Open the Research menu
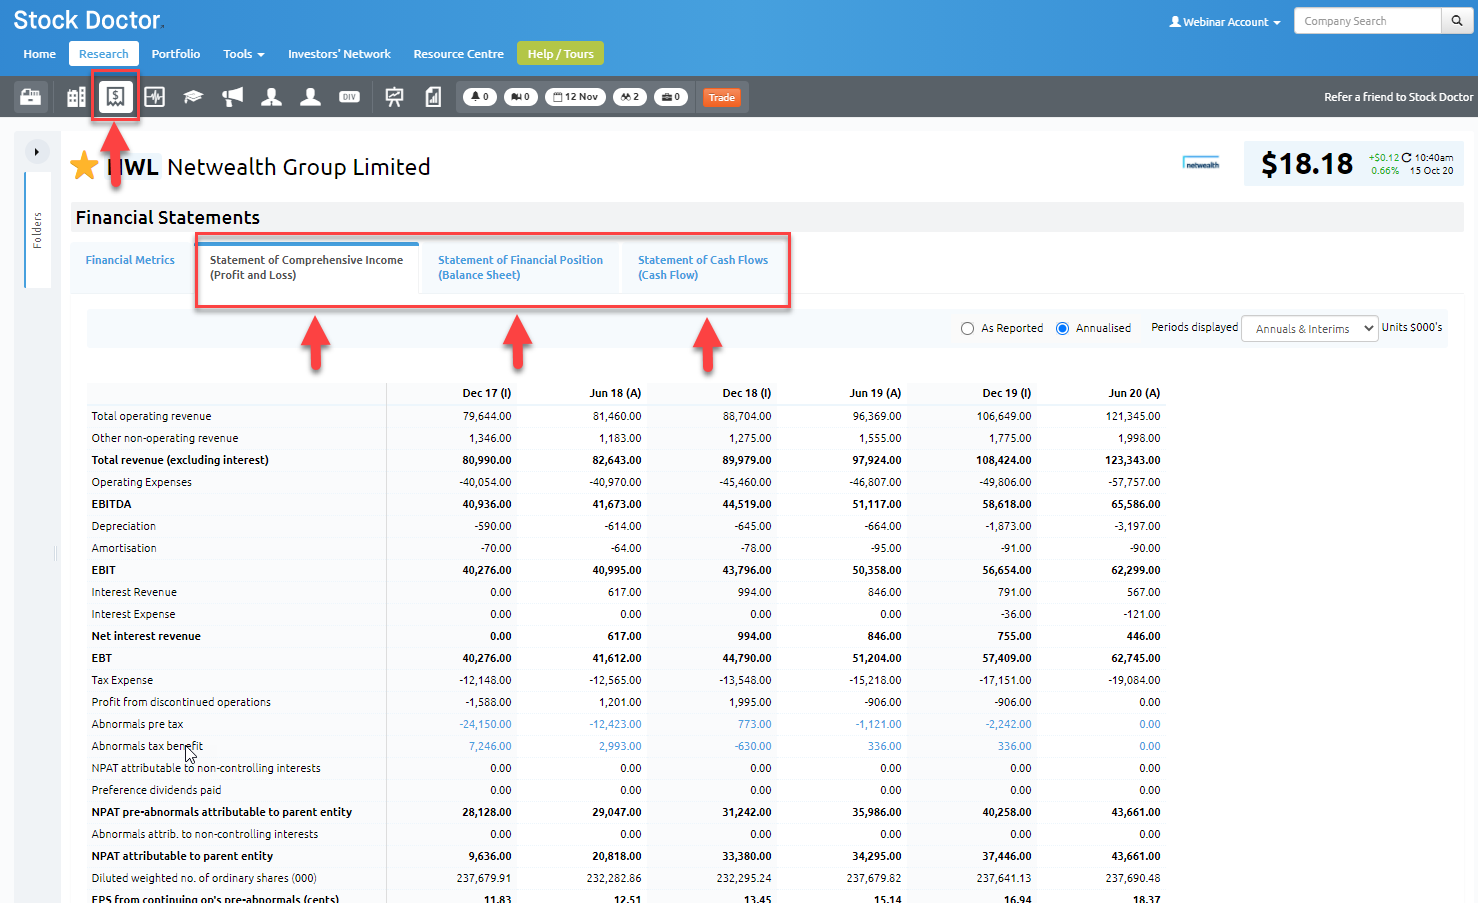Image resolution: width=1478 pixels, height=903 pixels. click(x=104, y=54)
